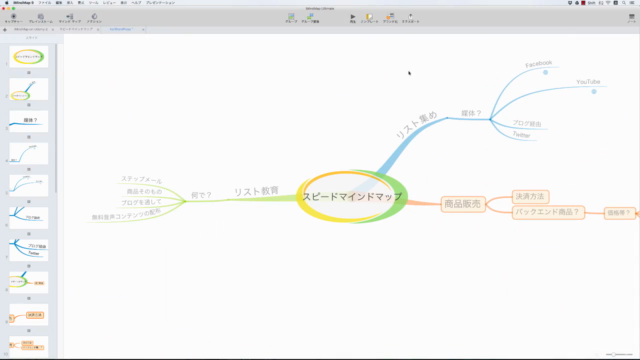Viewport: 640px width, 360px height.
Task: Click transition icon between slides 9 and 10
Action: tap(29, 331)
